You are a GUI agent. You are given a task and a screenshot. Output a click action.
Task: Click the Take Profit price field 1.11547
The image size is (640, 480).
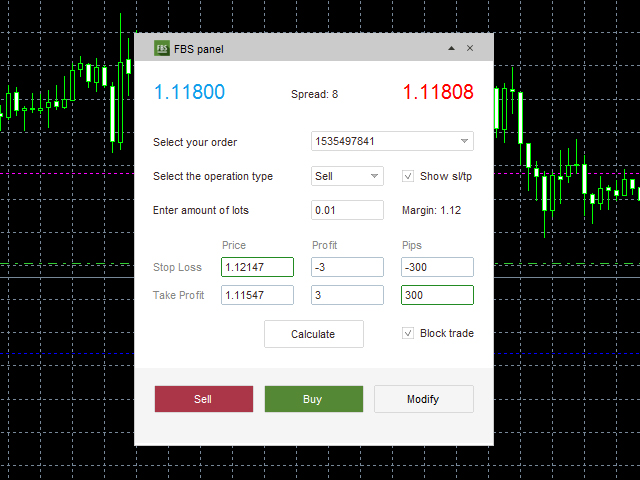pos(257,295)
